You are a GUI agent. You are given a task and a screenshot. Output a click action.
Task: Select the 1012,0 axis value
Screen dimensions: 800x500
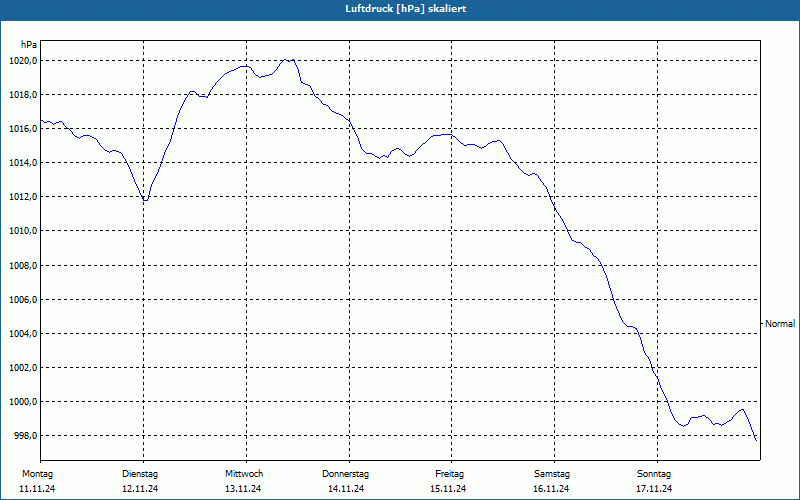pyautogui.click(x=23, y=197)
